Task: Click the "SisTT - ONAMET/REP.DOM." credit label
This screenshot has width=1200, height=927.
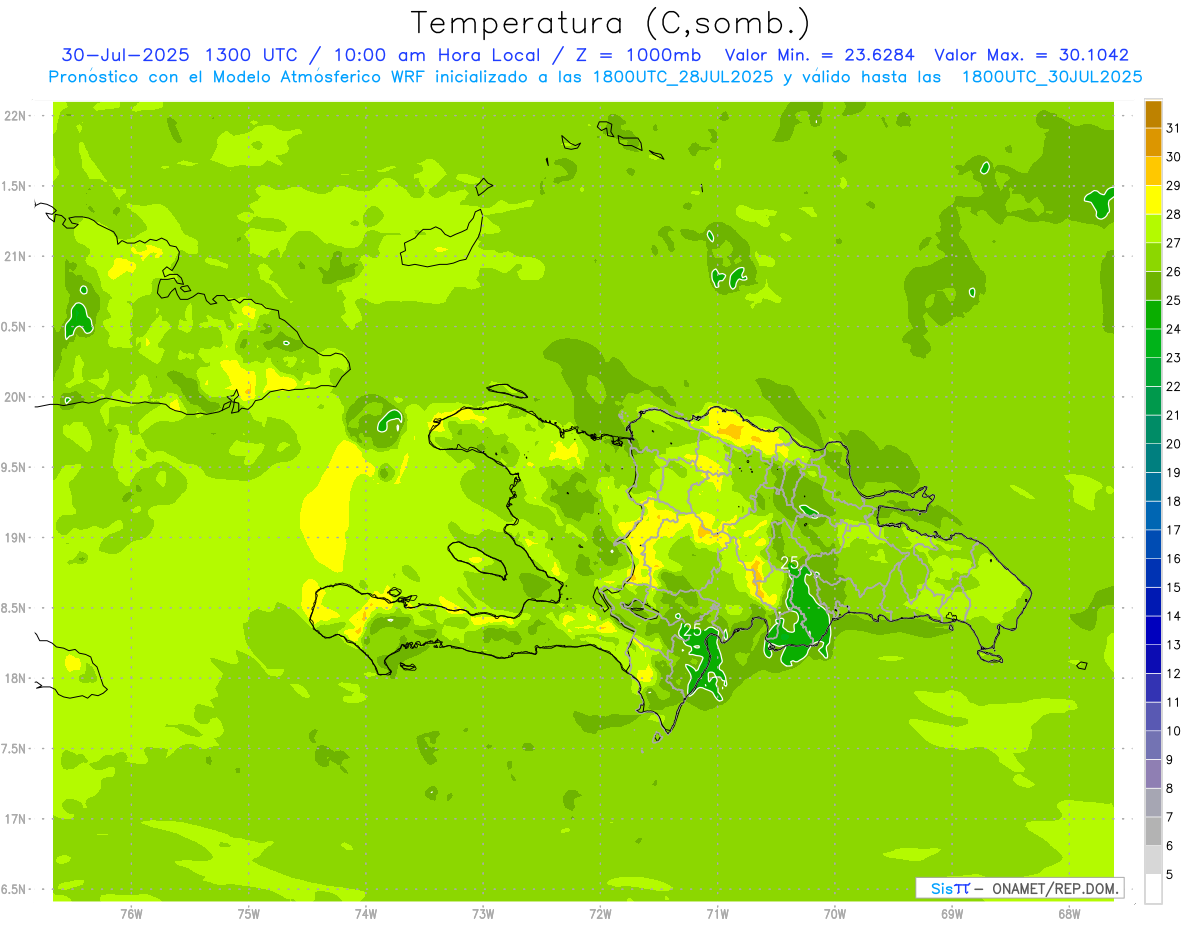Action: (1020, 888)
